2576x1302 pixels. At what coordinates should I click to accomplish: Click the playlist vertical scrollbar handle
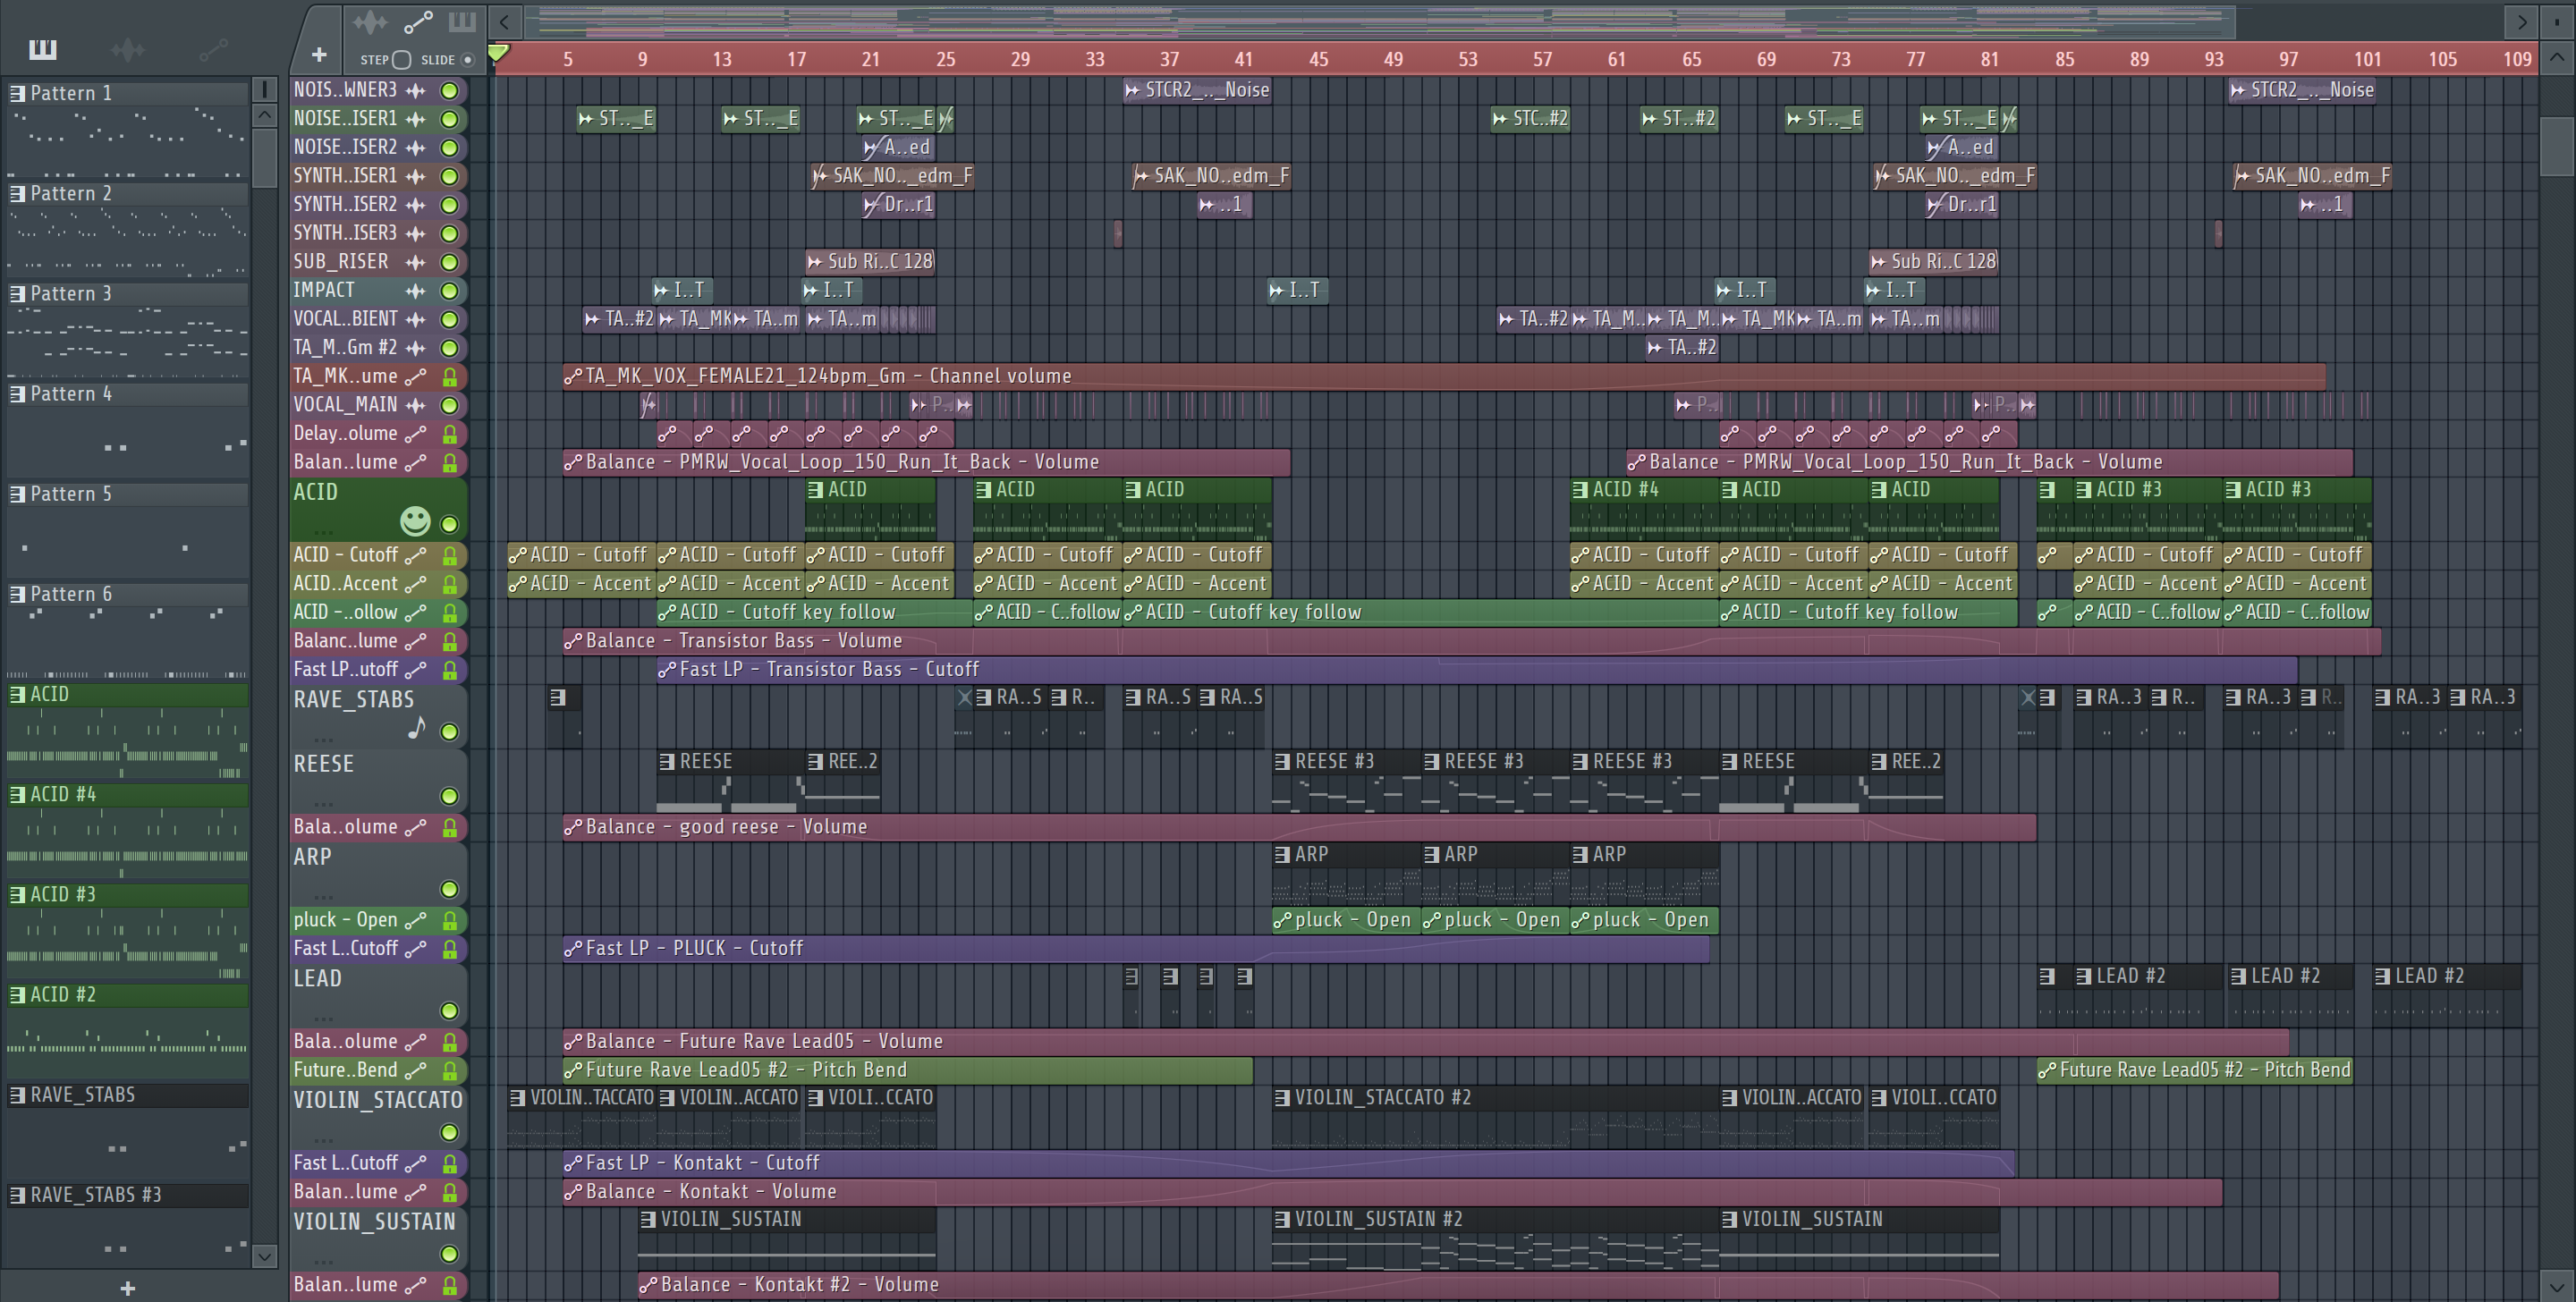click(2556, 146)
